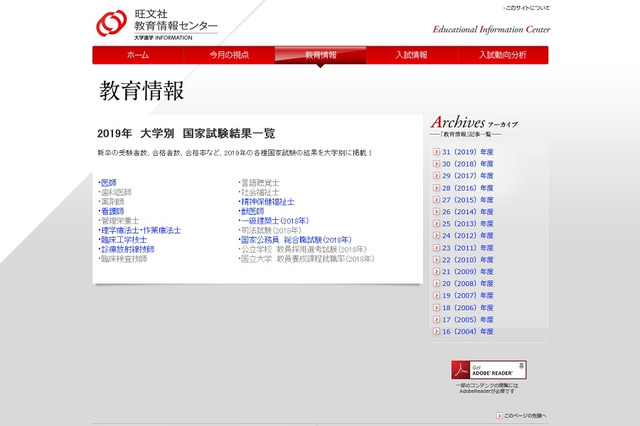
Task: Click the grayed 薬剤師 entry
Action: tap(112, 202)
